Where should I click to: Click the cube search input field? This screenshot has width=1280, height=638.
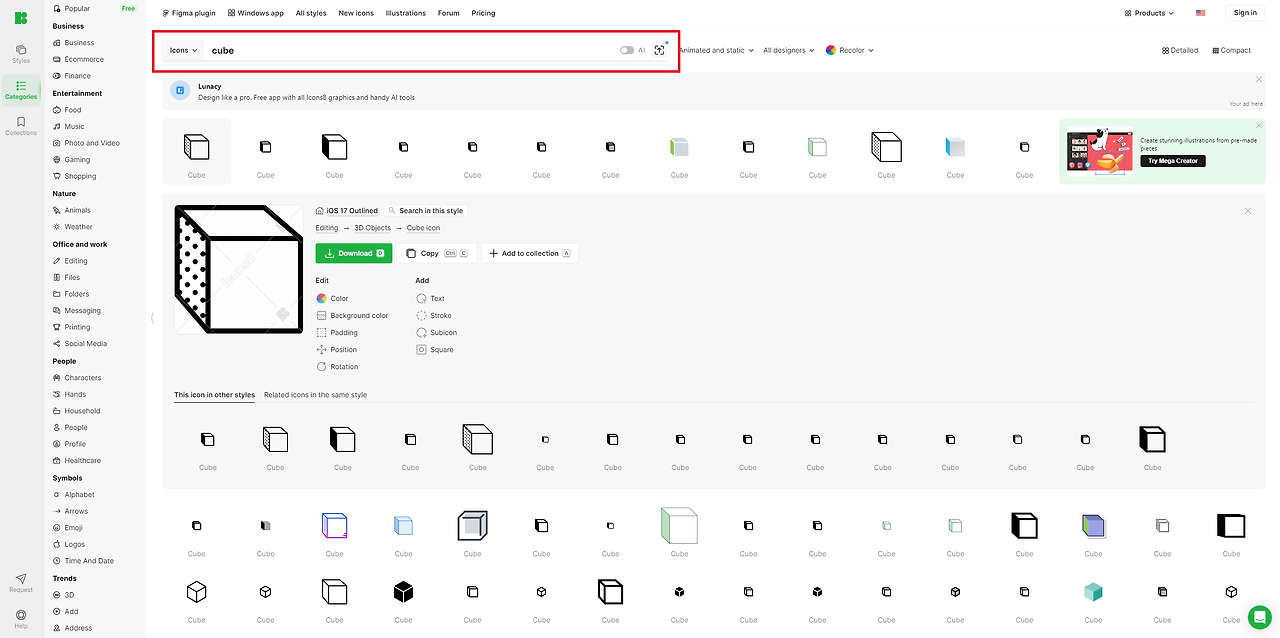(410, 50)
